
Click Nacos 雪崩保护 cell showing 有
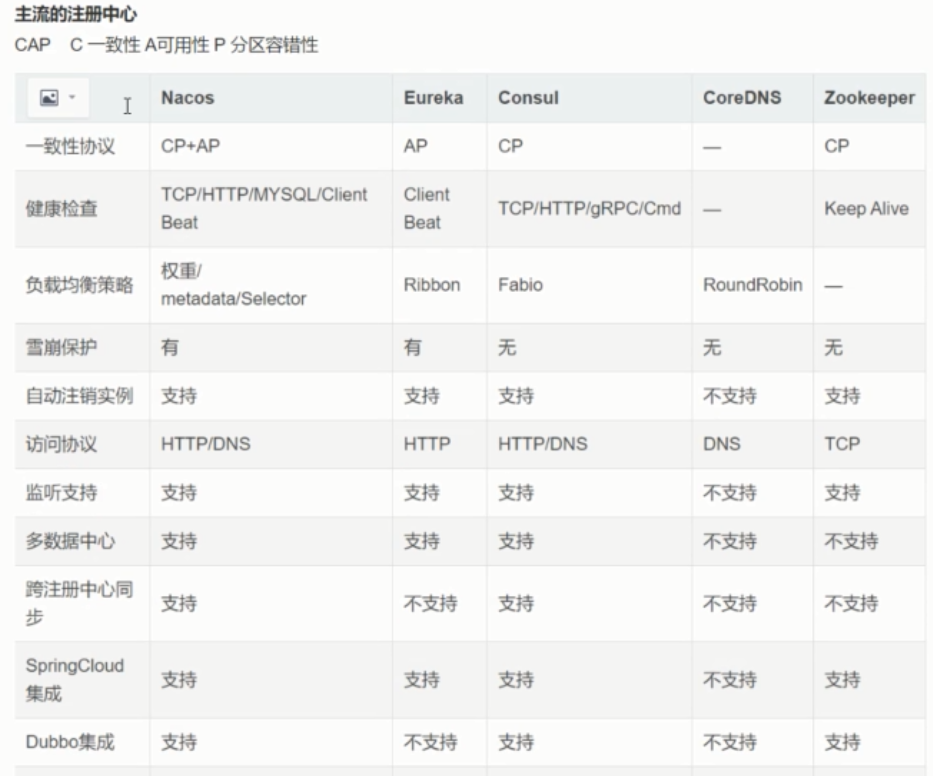coord(170,348)
